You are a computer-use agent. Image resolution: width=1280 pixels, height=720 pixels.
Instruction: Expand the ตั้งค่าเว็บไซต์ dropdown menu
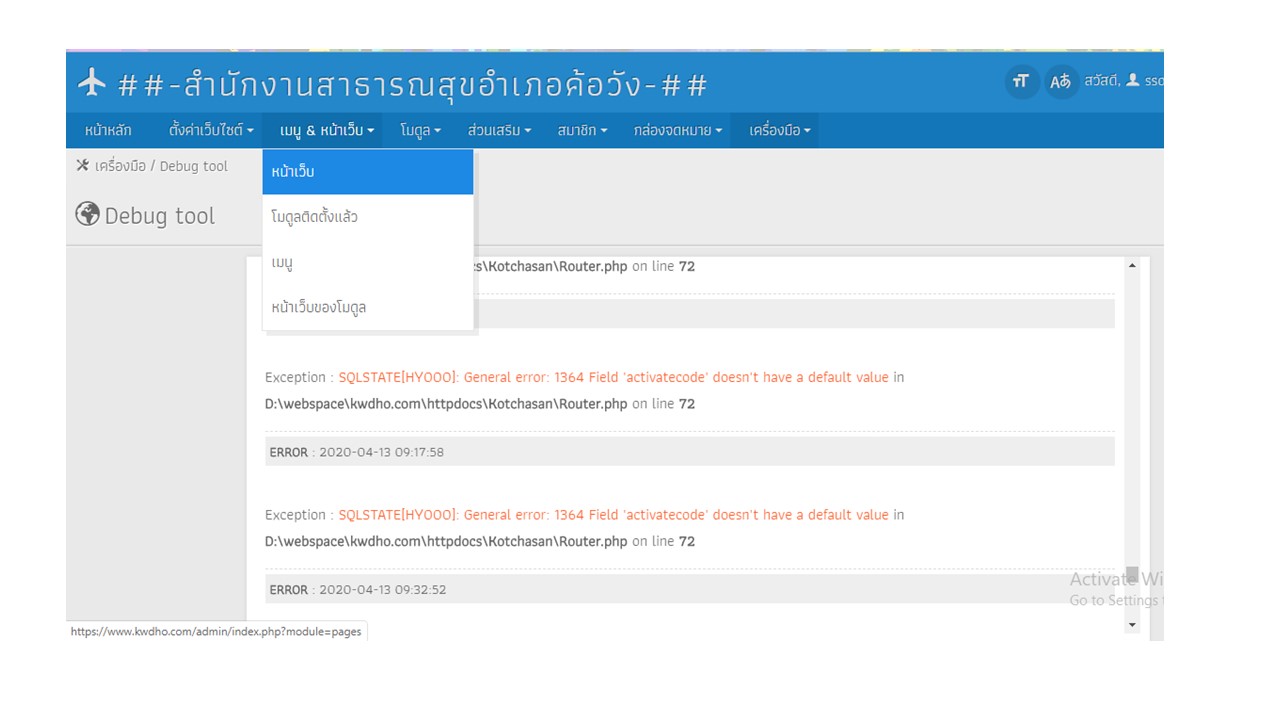[x=211, y=130]
